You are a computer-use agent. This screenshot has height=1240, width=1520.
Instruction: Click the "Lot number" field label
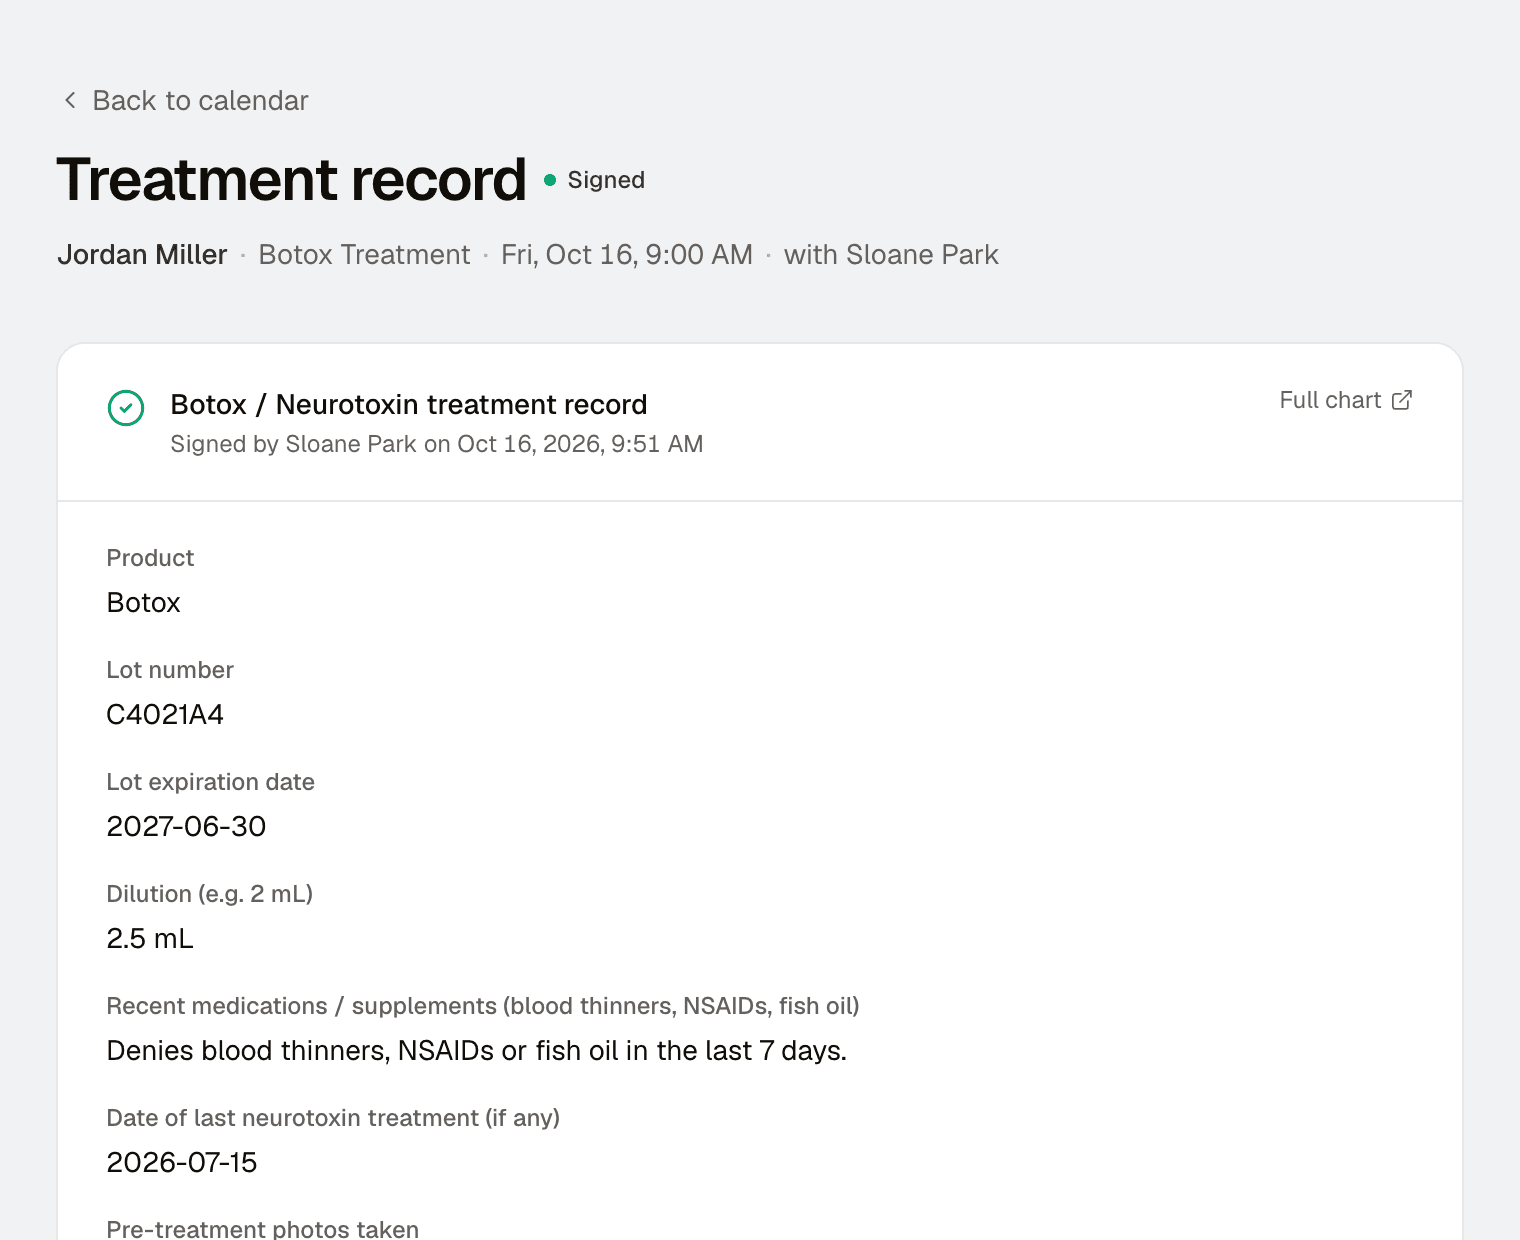[x=170, y=670]
